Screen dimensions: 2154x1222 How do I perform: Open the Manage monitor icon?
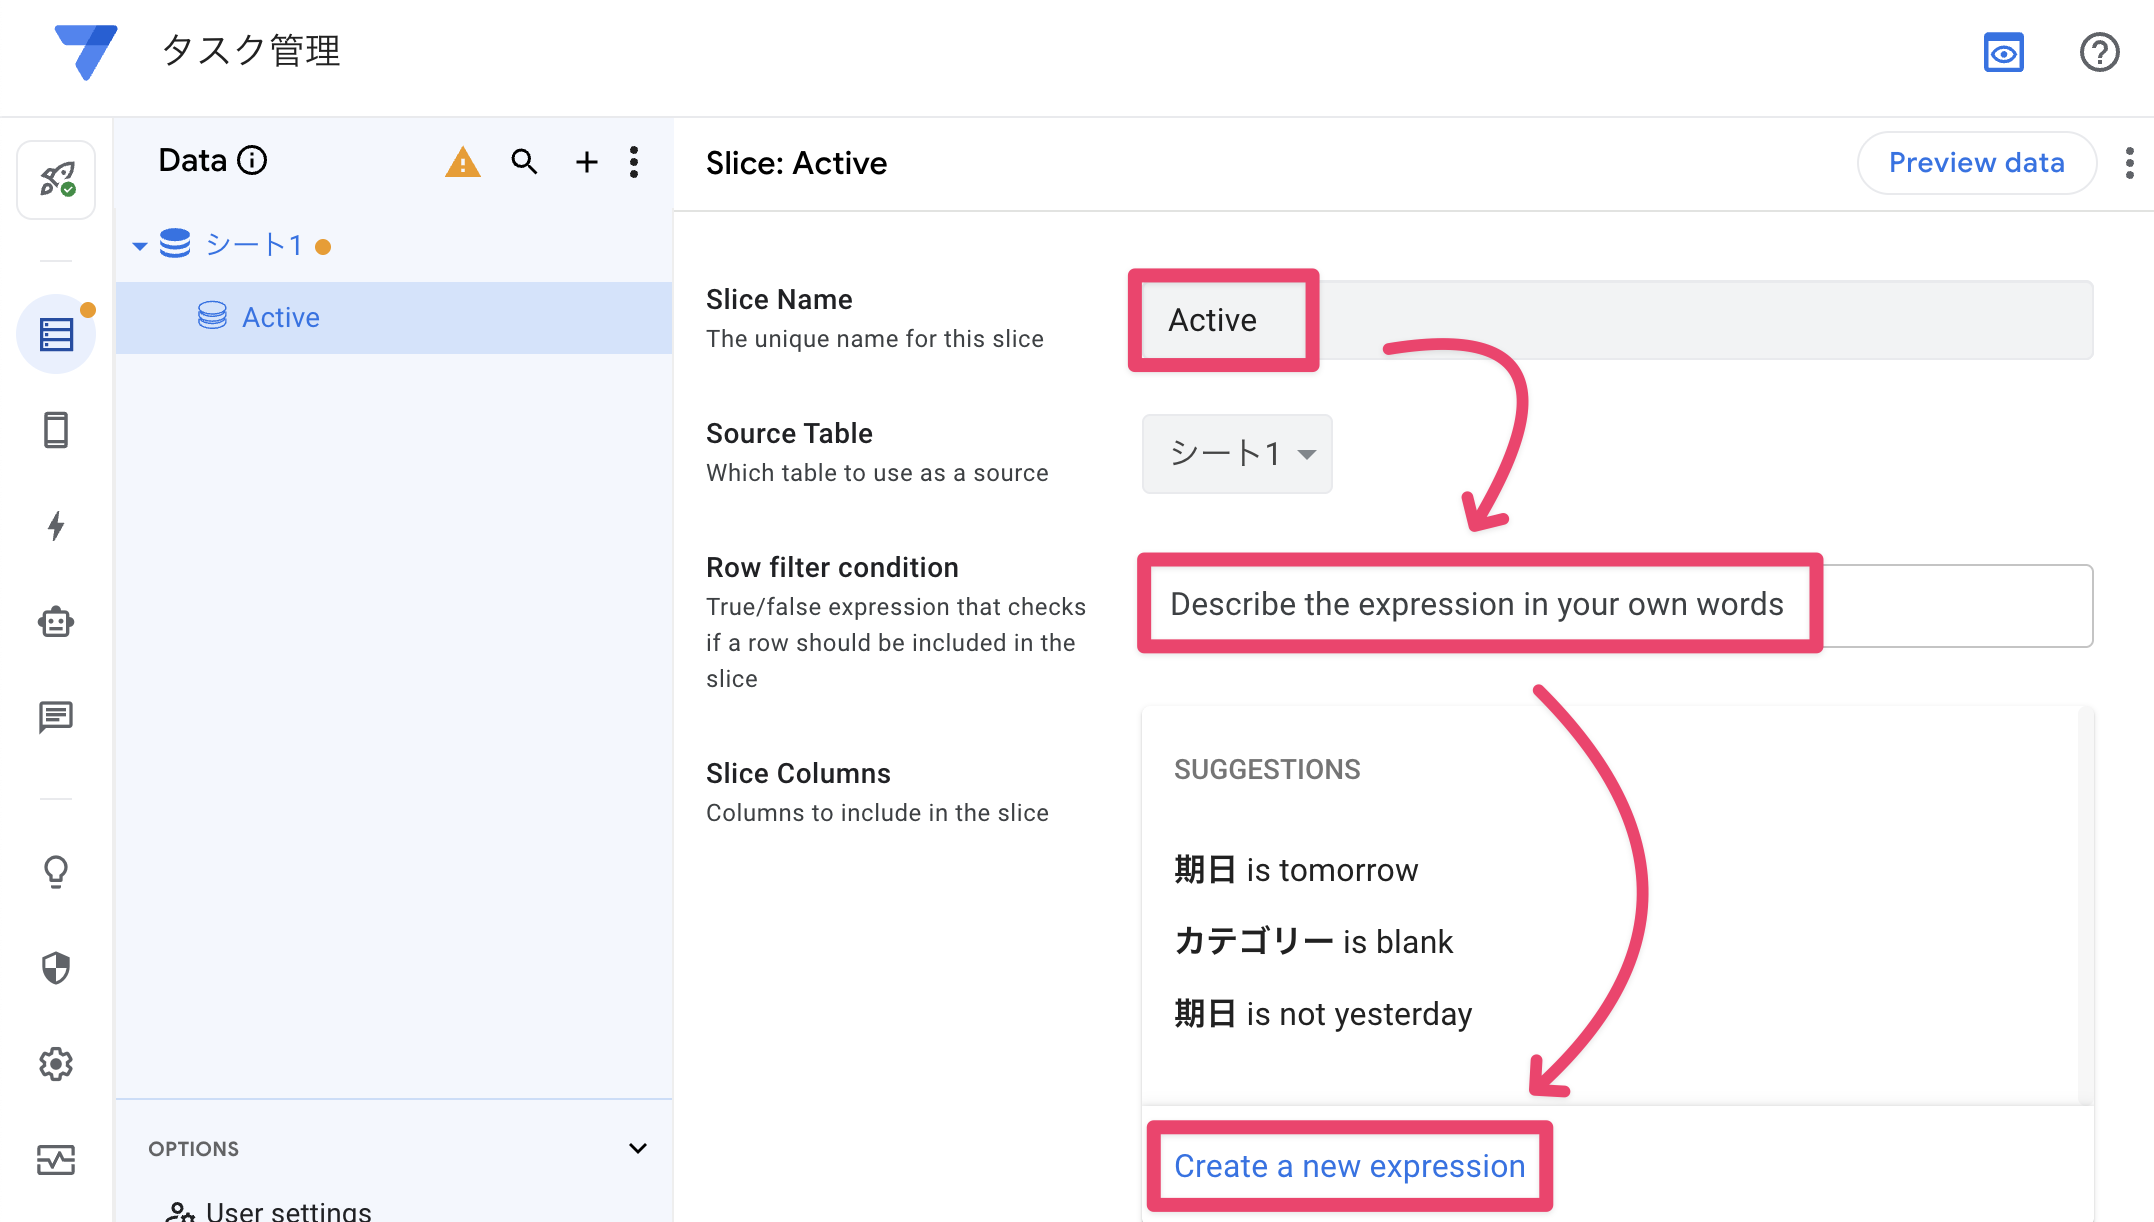(56, 1160)
